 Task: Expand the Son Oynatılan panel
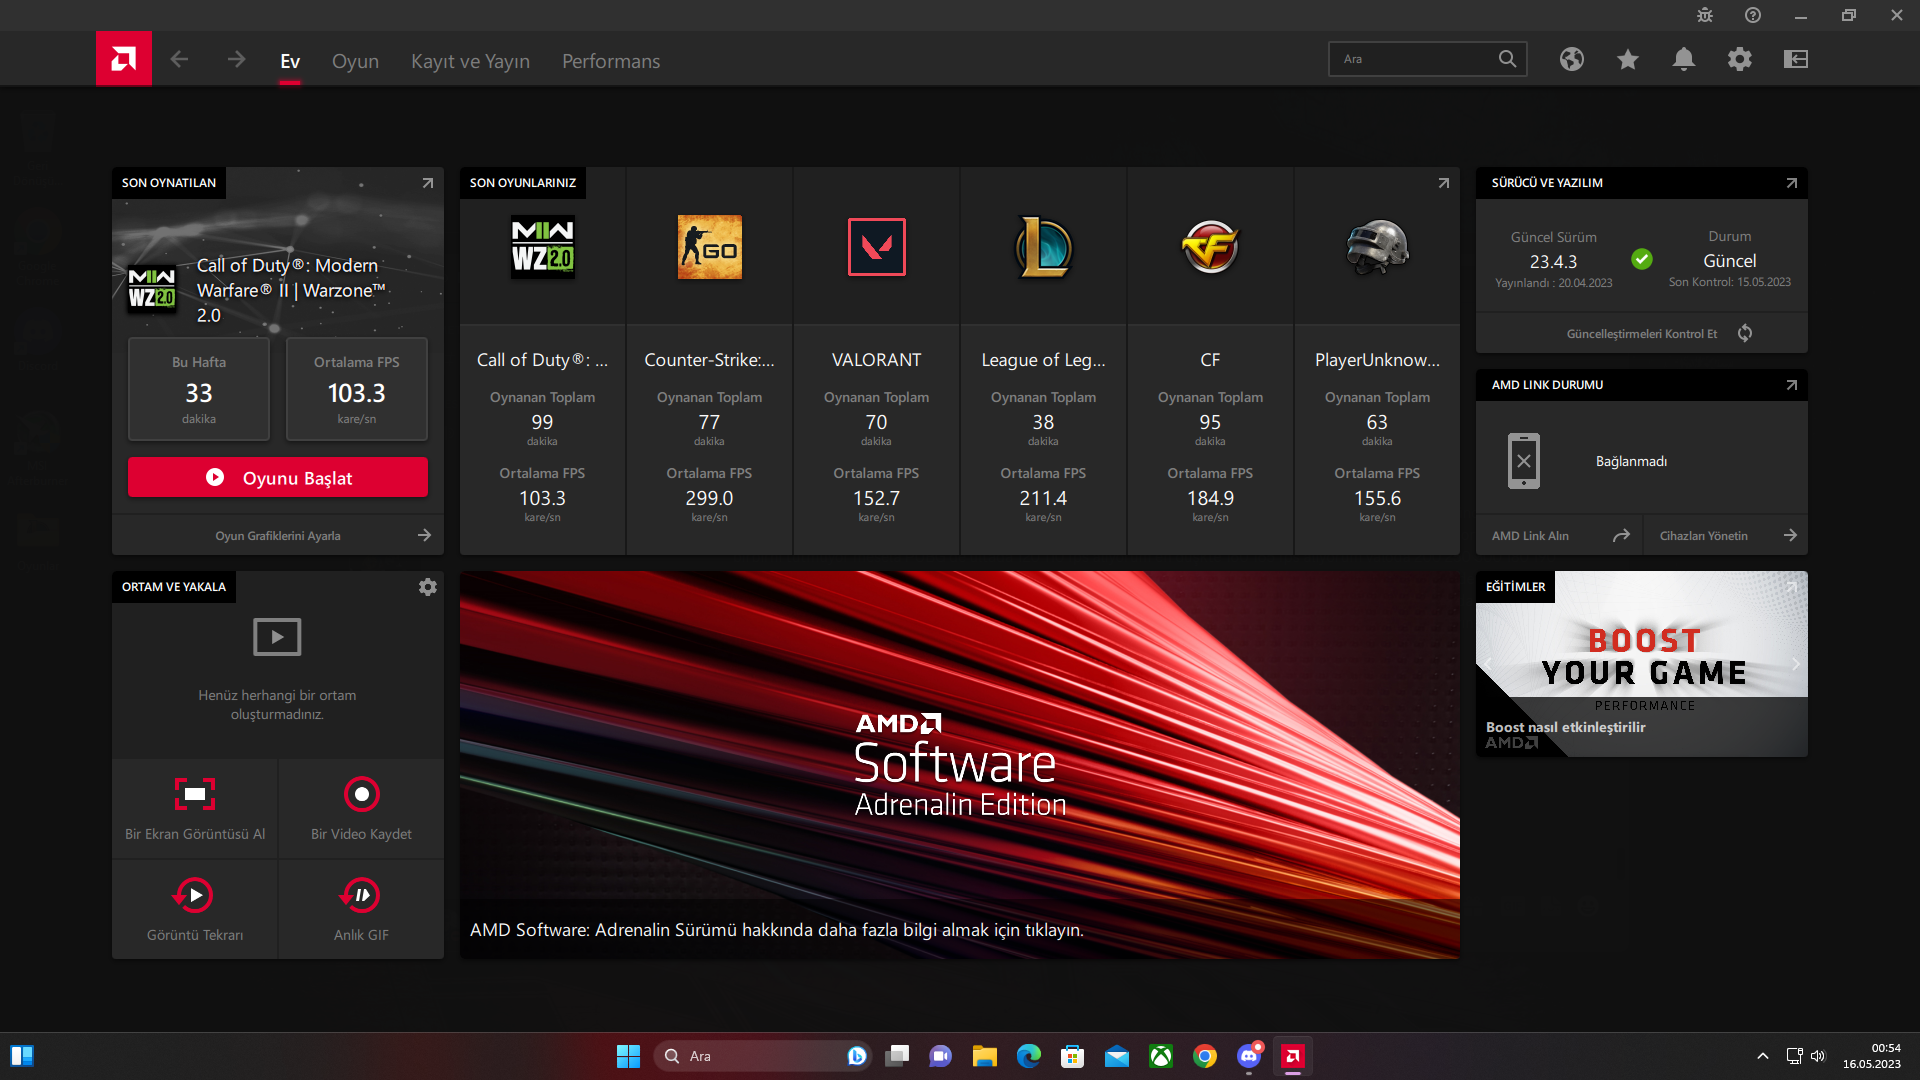[428, 183]
